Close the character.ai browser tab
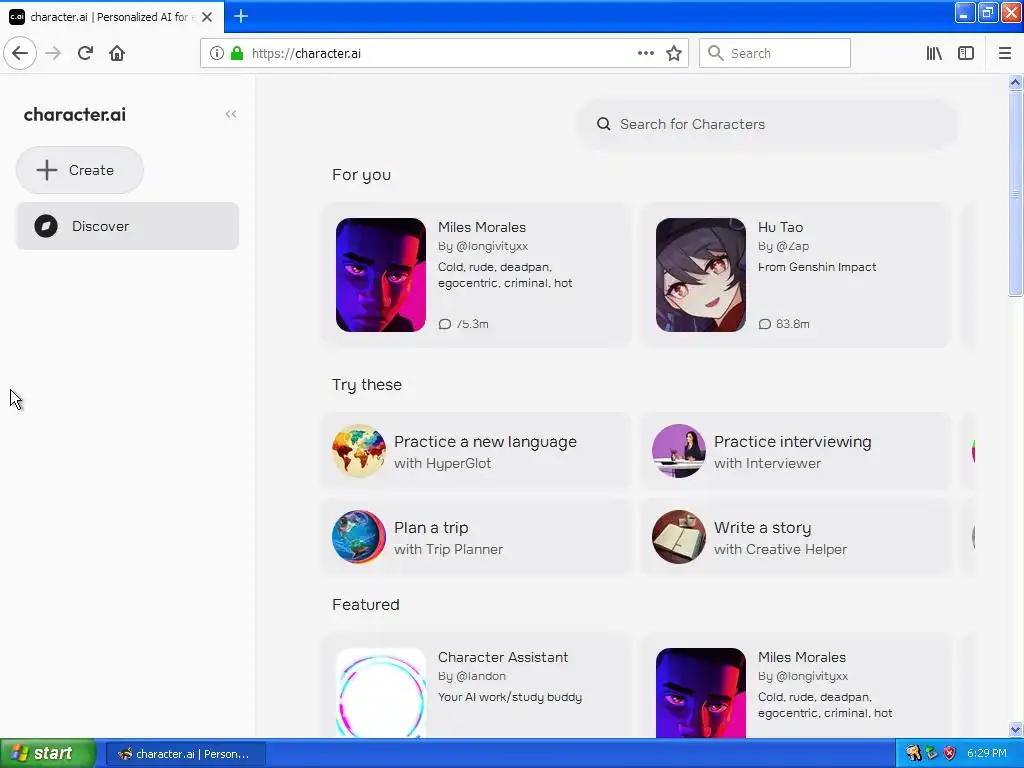This screenshot has width=1024, height=768. pos(207,17)
